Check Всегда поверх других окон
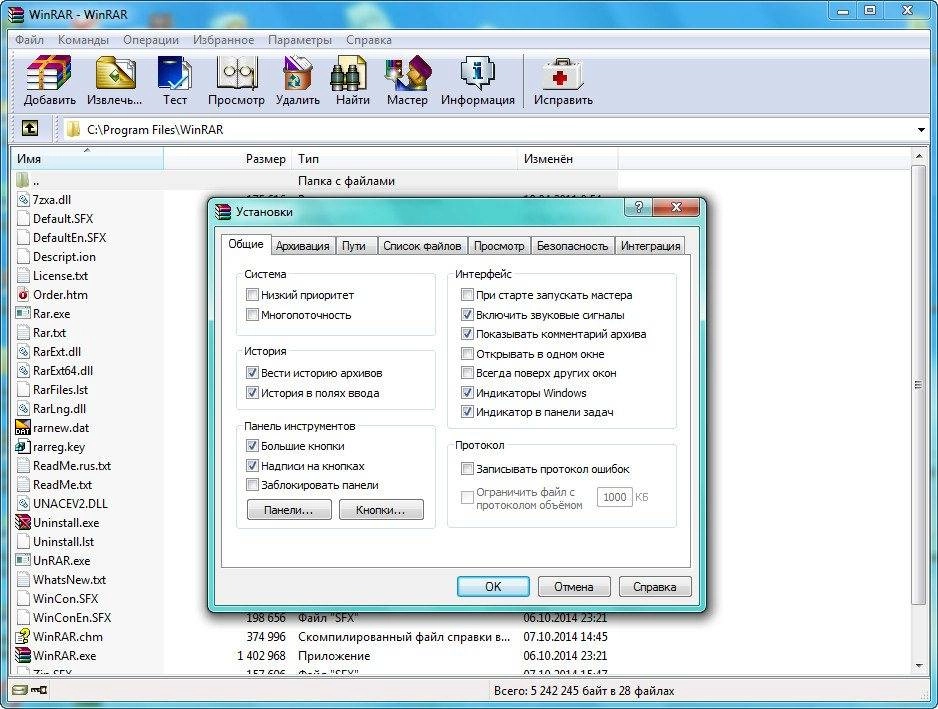This screenshot has width=938, height=709. coord(467,373)
